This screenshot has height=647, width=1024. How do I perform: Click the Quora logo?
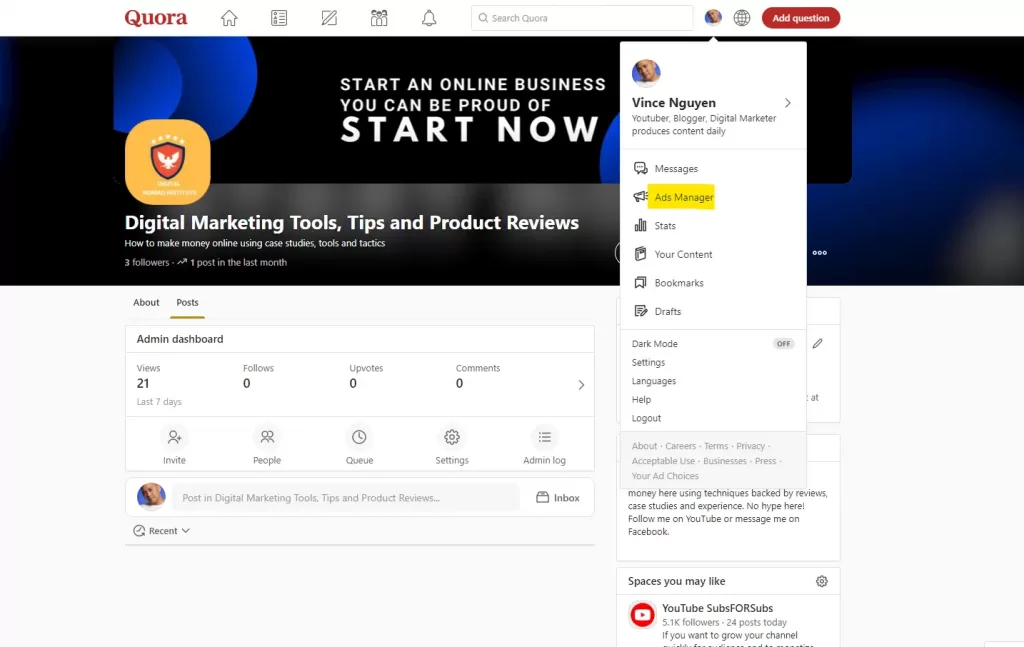point(156,18)
